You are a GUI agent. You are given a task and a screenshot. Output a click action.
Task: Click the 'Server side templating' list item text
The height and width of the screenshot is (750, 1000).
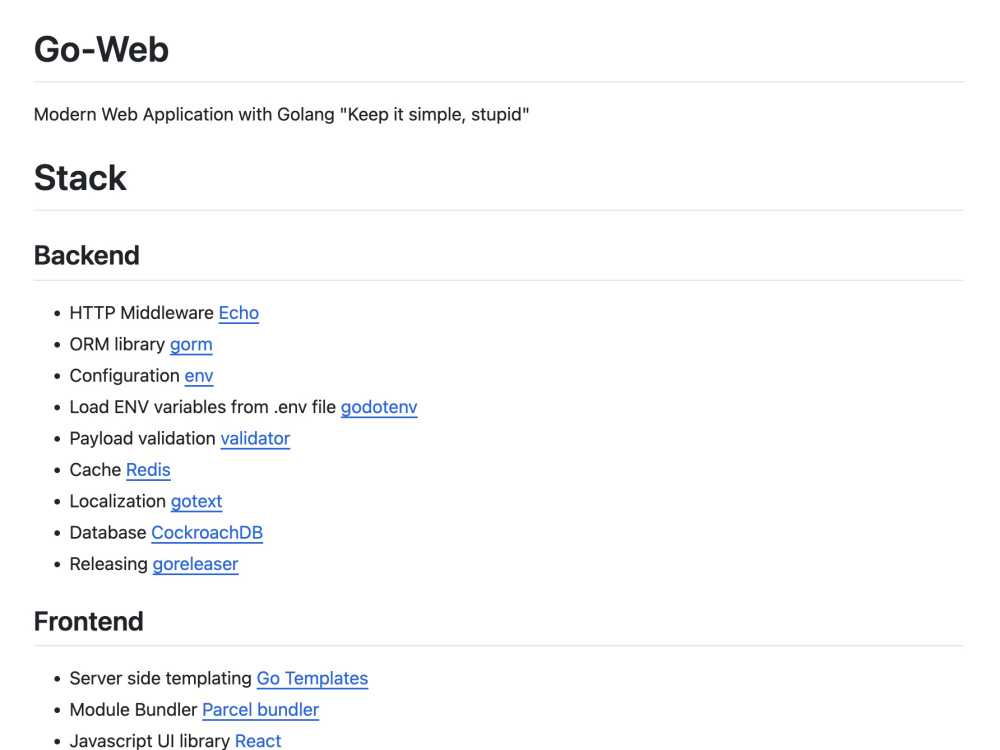tap(161, 679)
